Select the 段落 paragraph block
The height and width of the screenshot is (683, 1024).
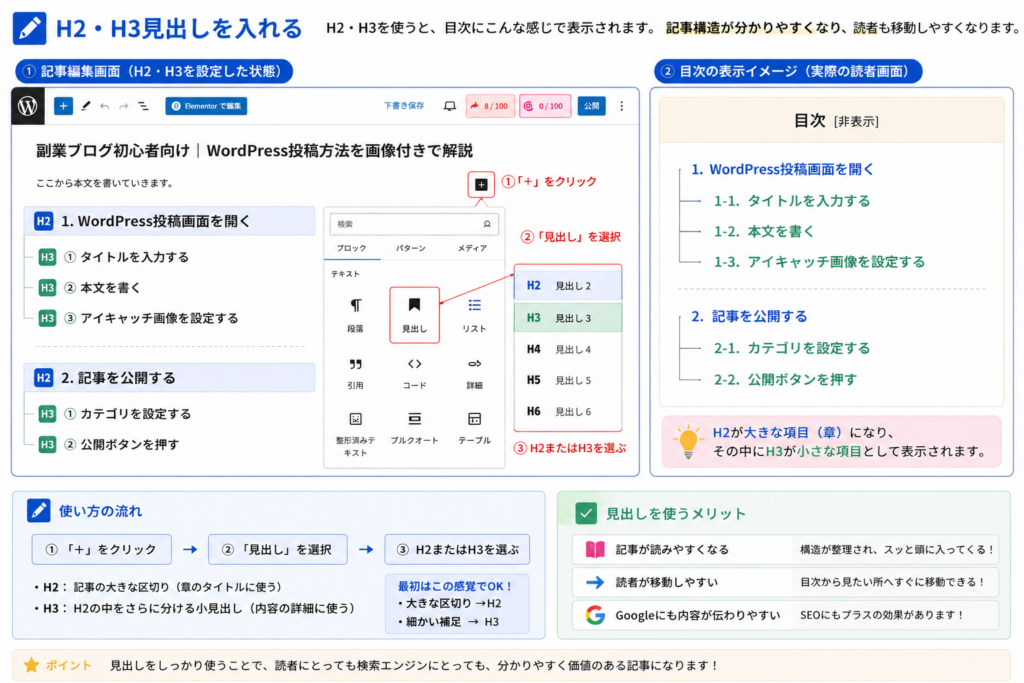(x=355, y=315)
